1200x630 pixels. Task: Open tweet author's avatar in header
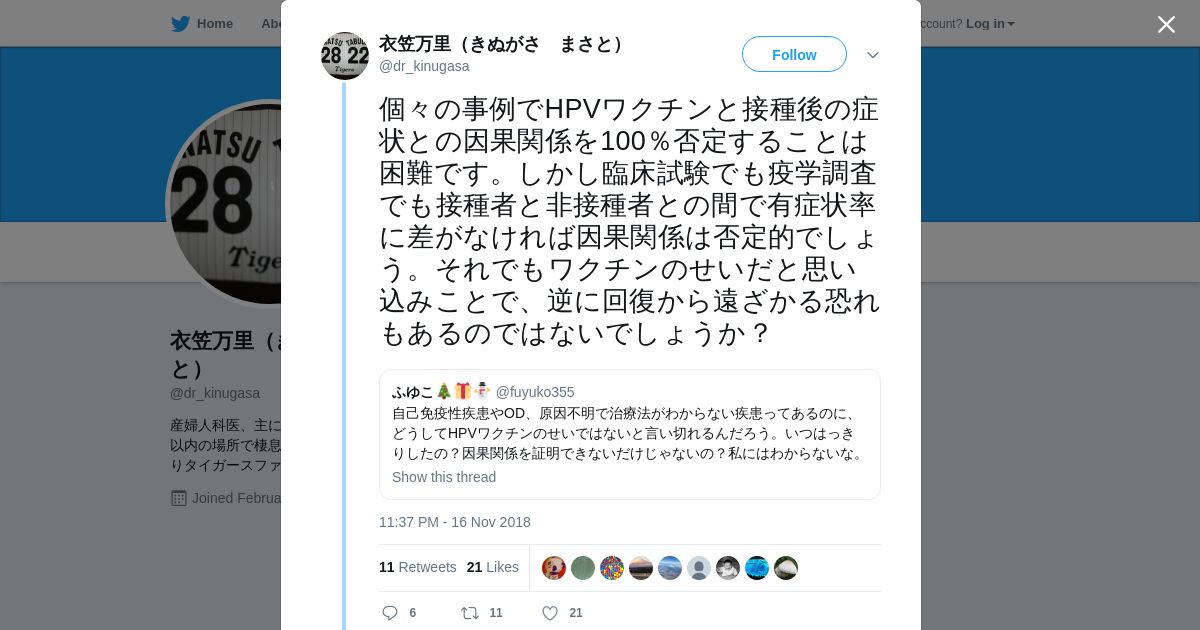tap(345, 55)
